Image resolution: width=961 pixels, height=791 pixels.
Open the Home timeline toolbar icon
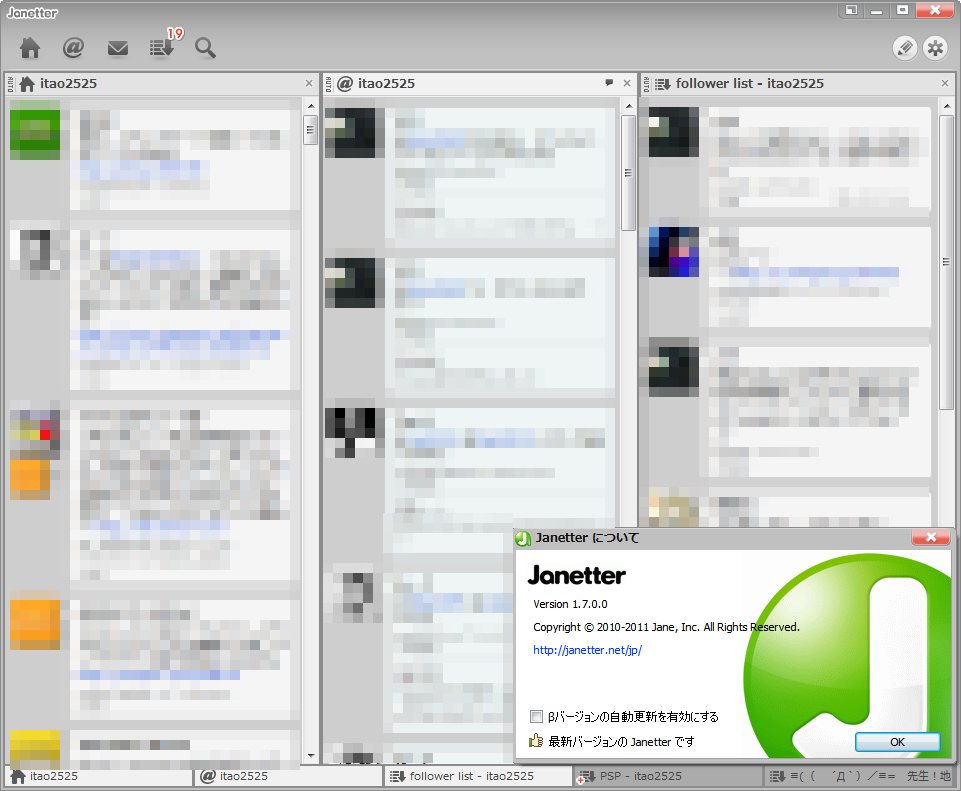tap(29, 47)
